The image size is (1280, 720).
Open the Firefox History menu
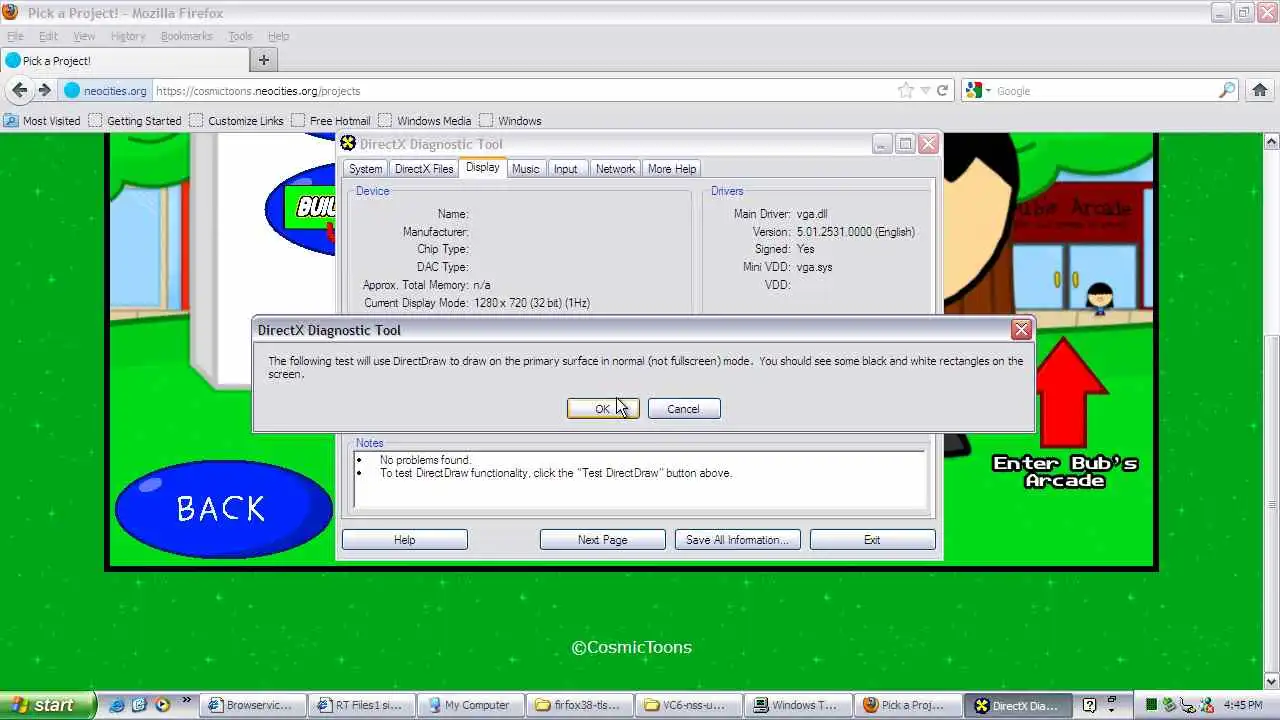128,36
